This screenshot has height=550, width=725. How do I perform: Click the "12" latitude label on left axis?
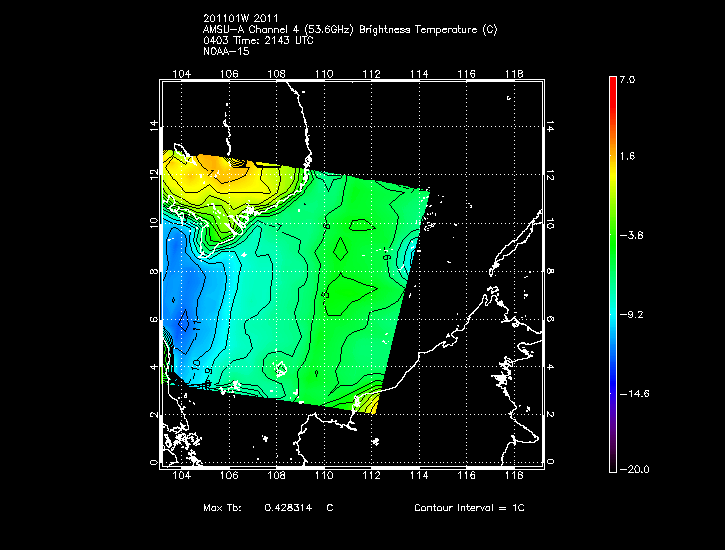tap(154, 174)
